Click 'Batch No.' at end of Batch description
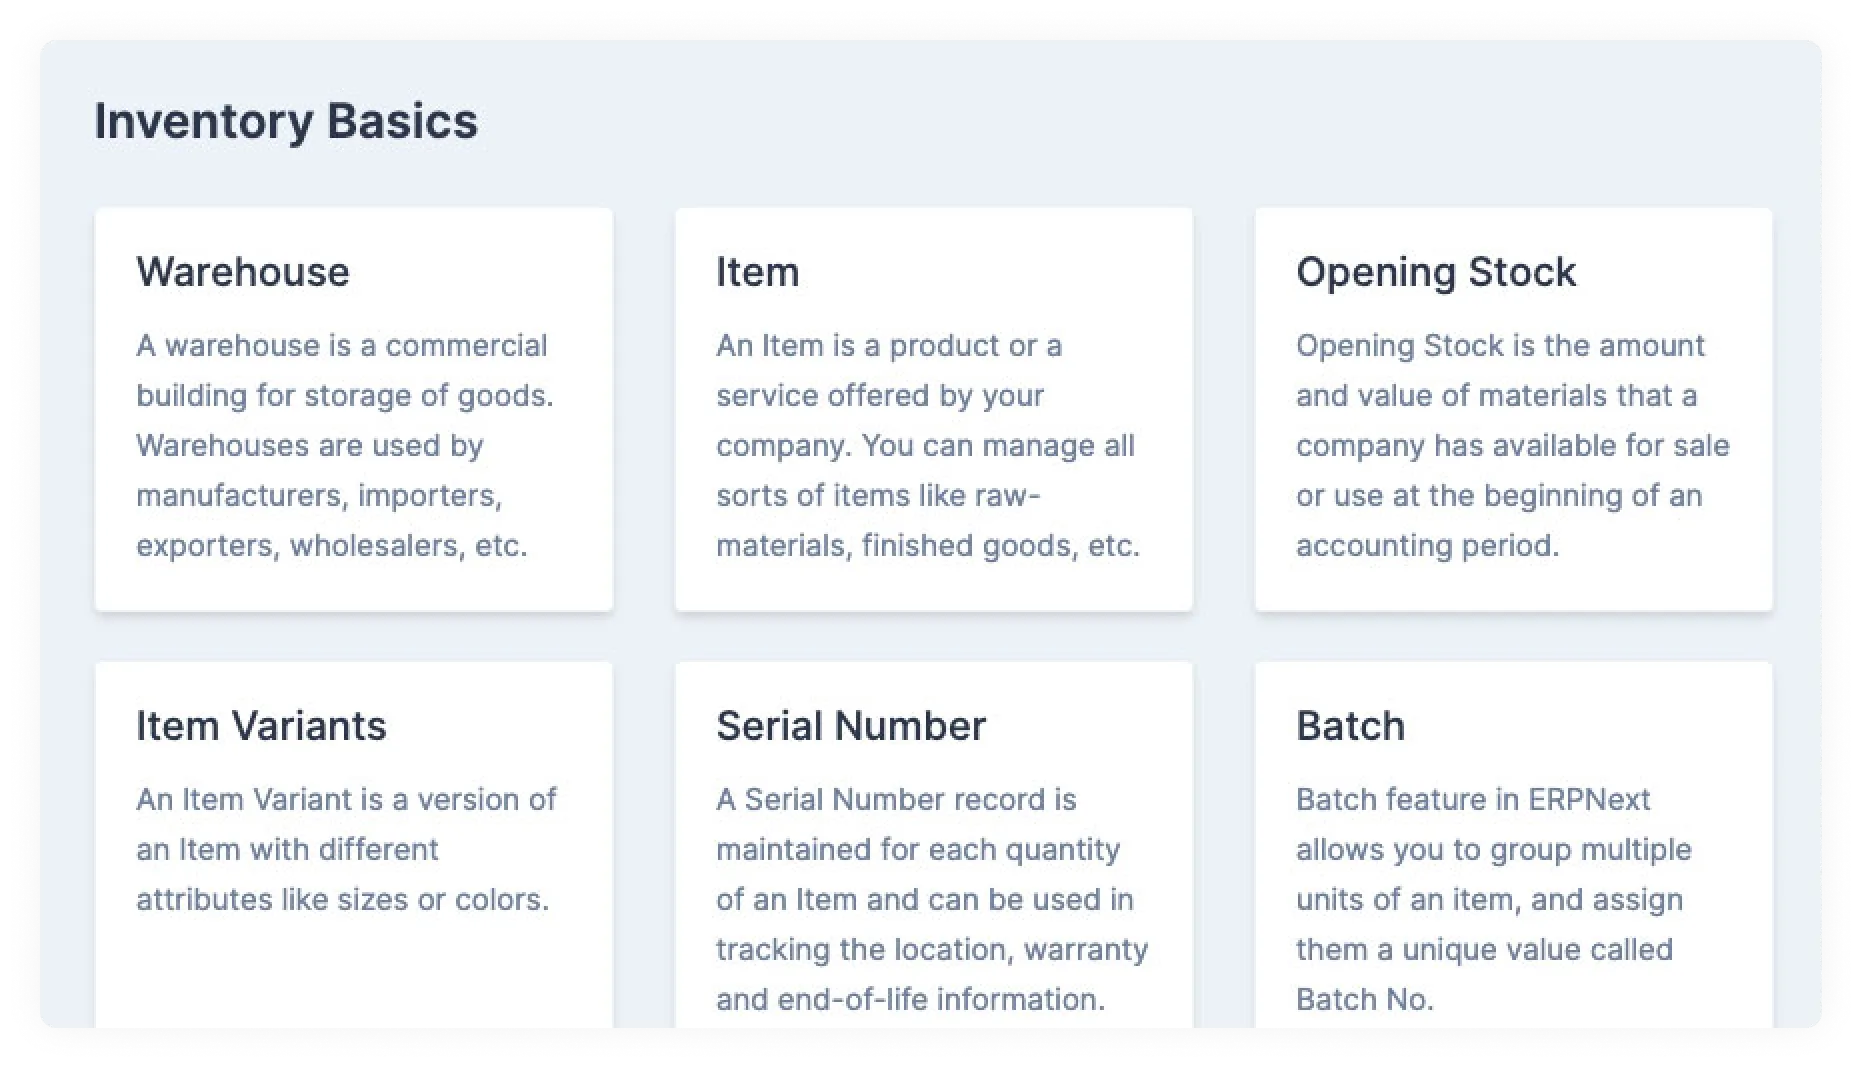1862x1068 pixels. pos(1364,999)
